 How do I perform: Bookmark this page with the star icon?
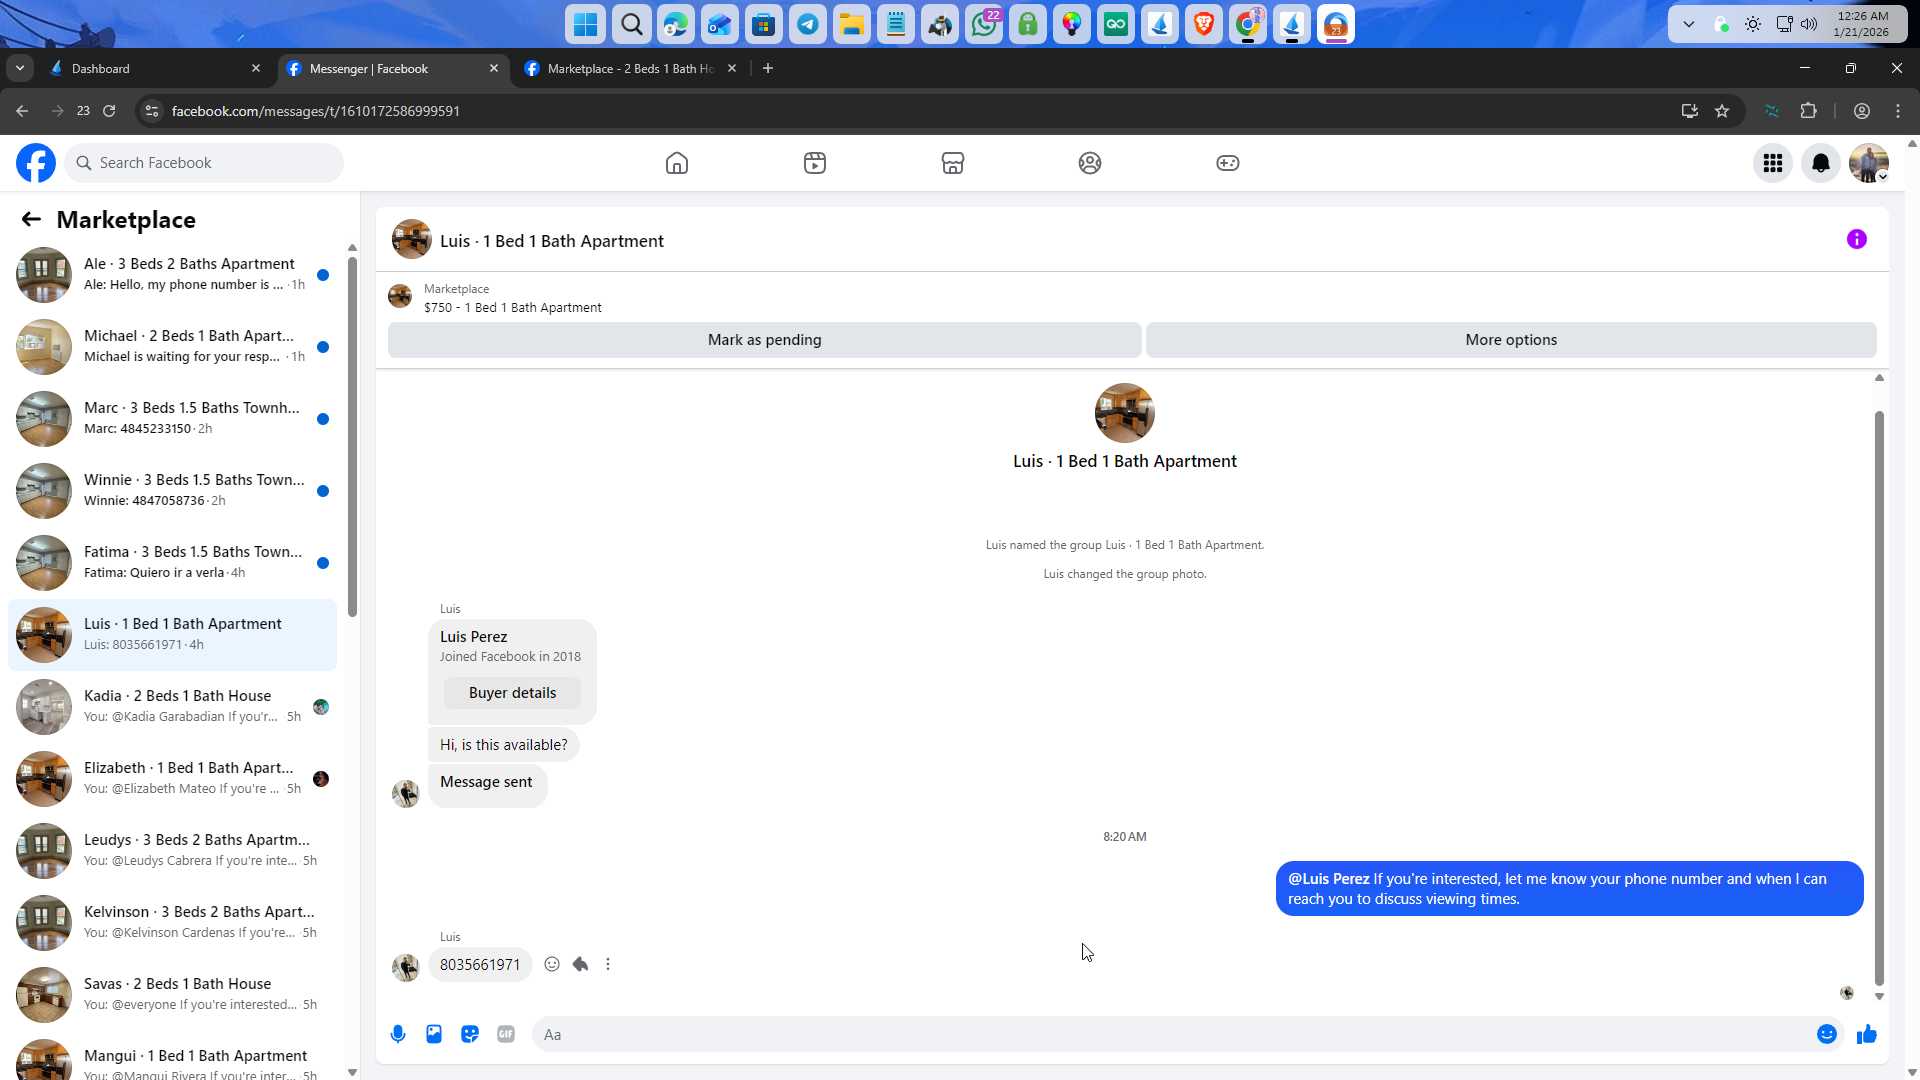point(1722,111)
